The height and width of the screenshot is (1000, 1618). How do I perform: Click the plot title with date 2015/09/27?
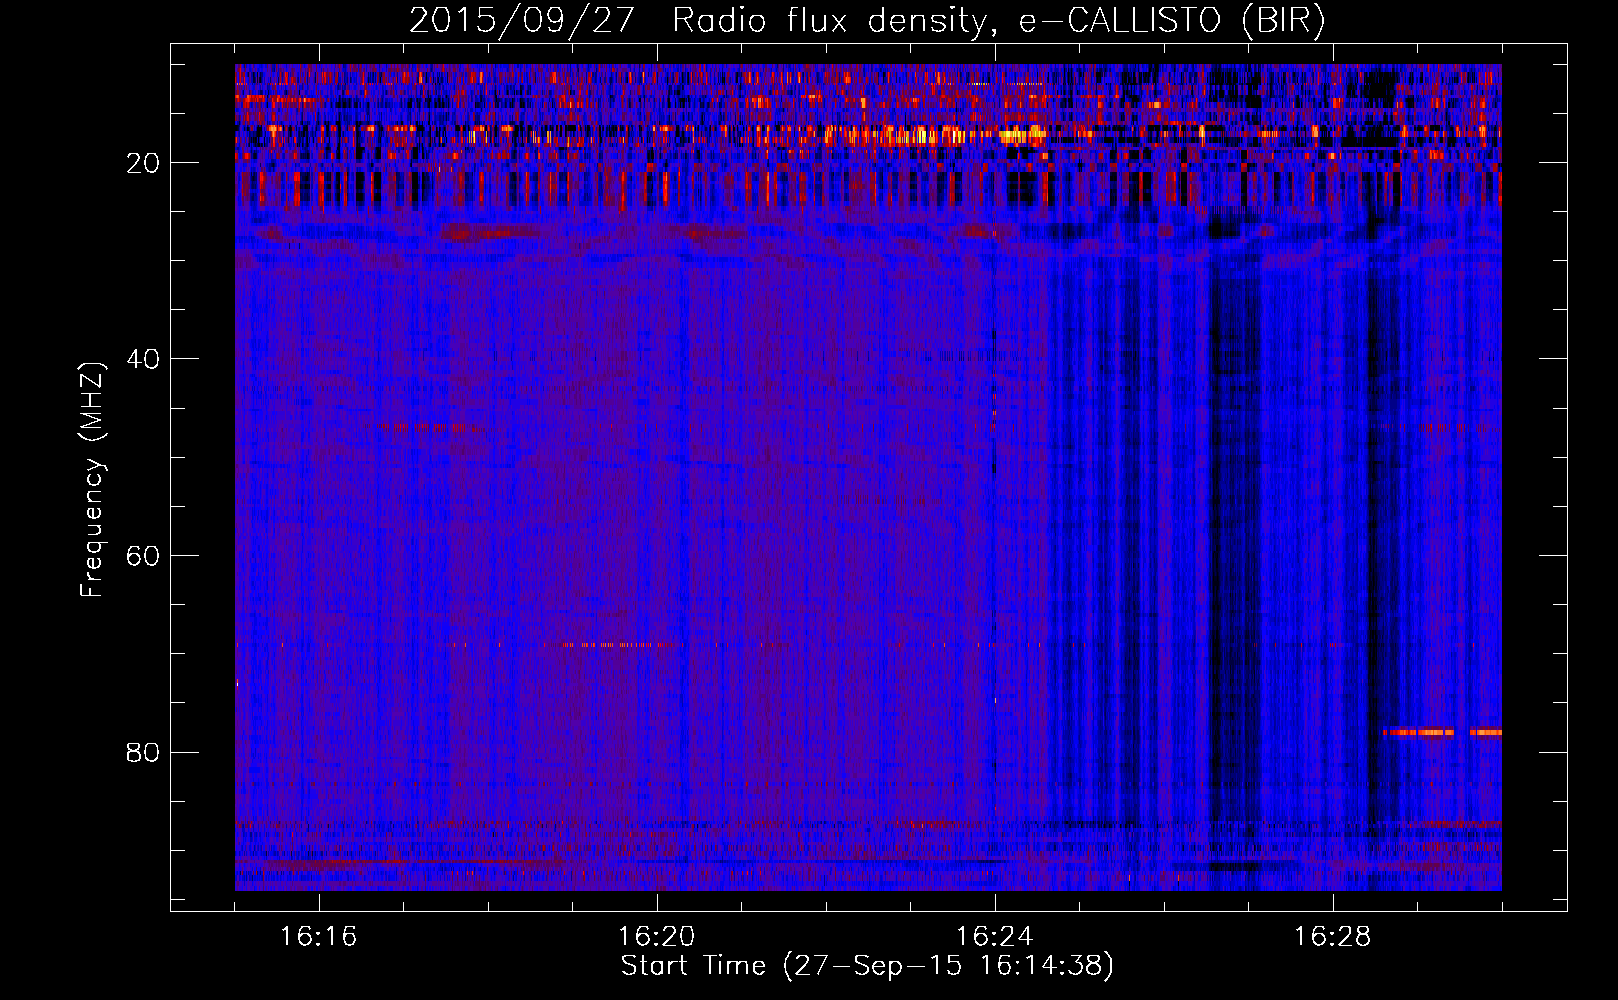(x=867, y=20)
